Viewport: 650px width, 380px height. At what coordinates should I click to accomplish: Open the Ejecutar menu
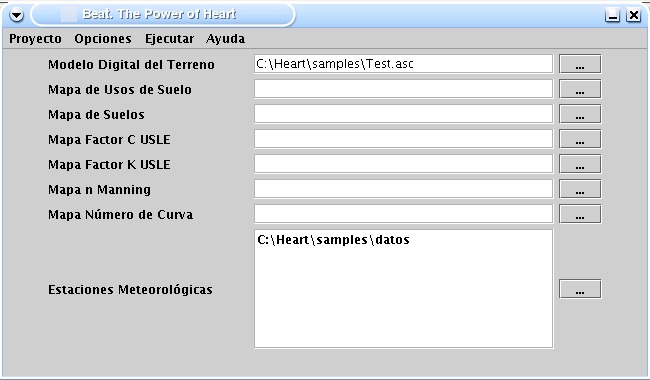coord(169,39)
